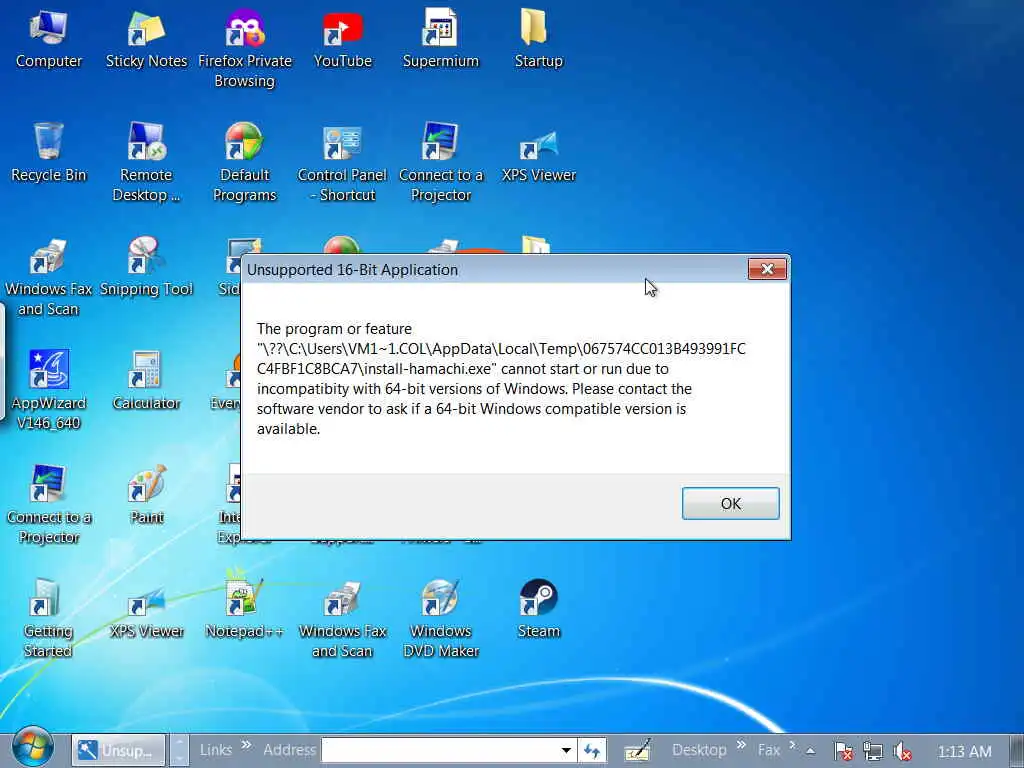1024x768 pixels.
Task: Show hidden notification area icons
Action: pos(810,751)
